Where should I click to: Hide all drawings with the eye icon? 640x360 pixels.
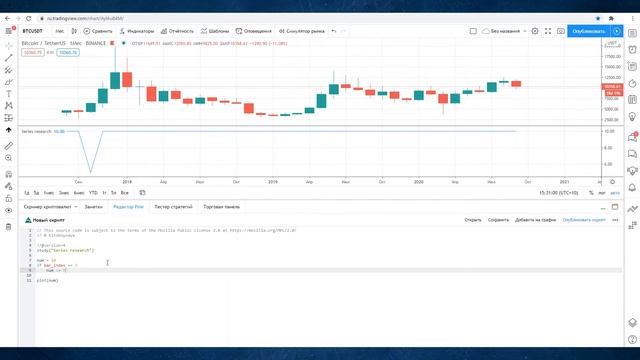(x=9, y=211)
